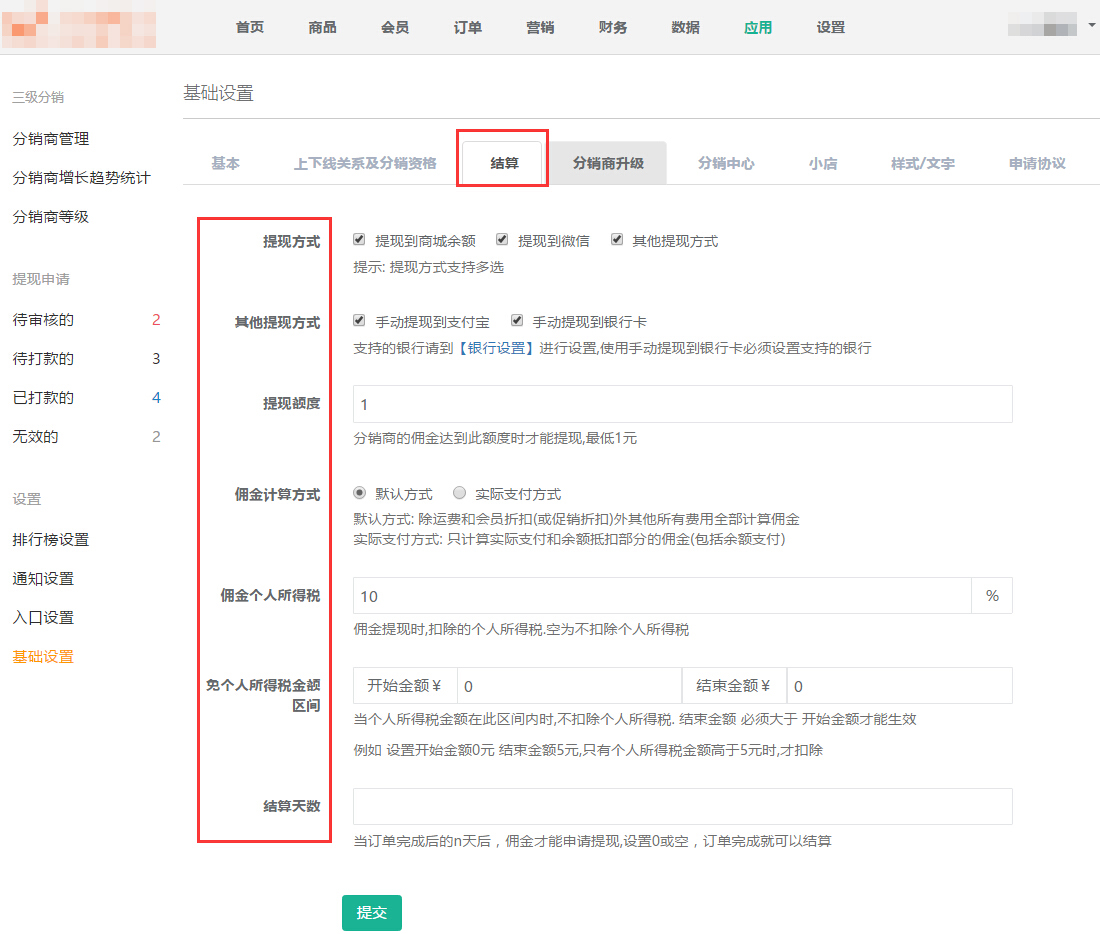Go to 订单 in top menu

pyautogui.click(x=467, y=27)
